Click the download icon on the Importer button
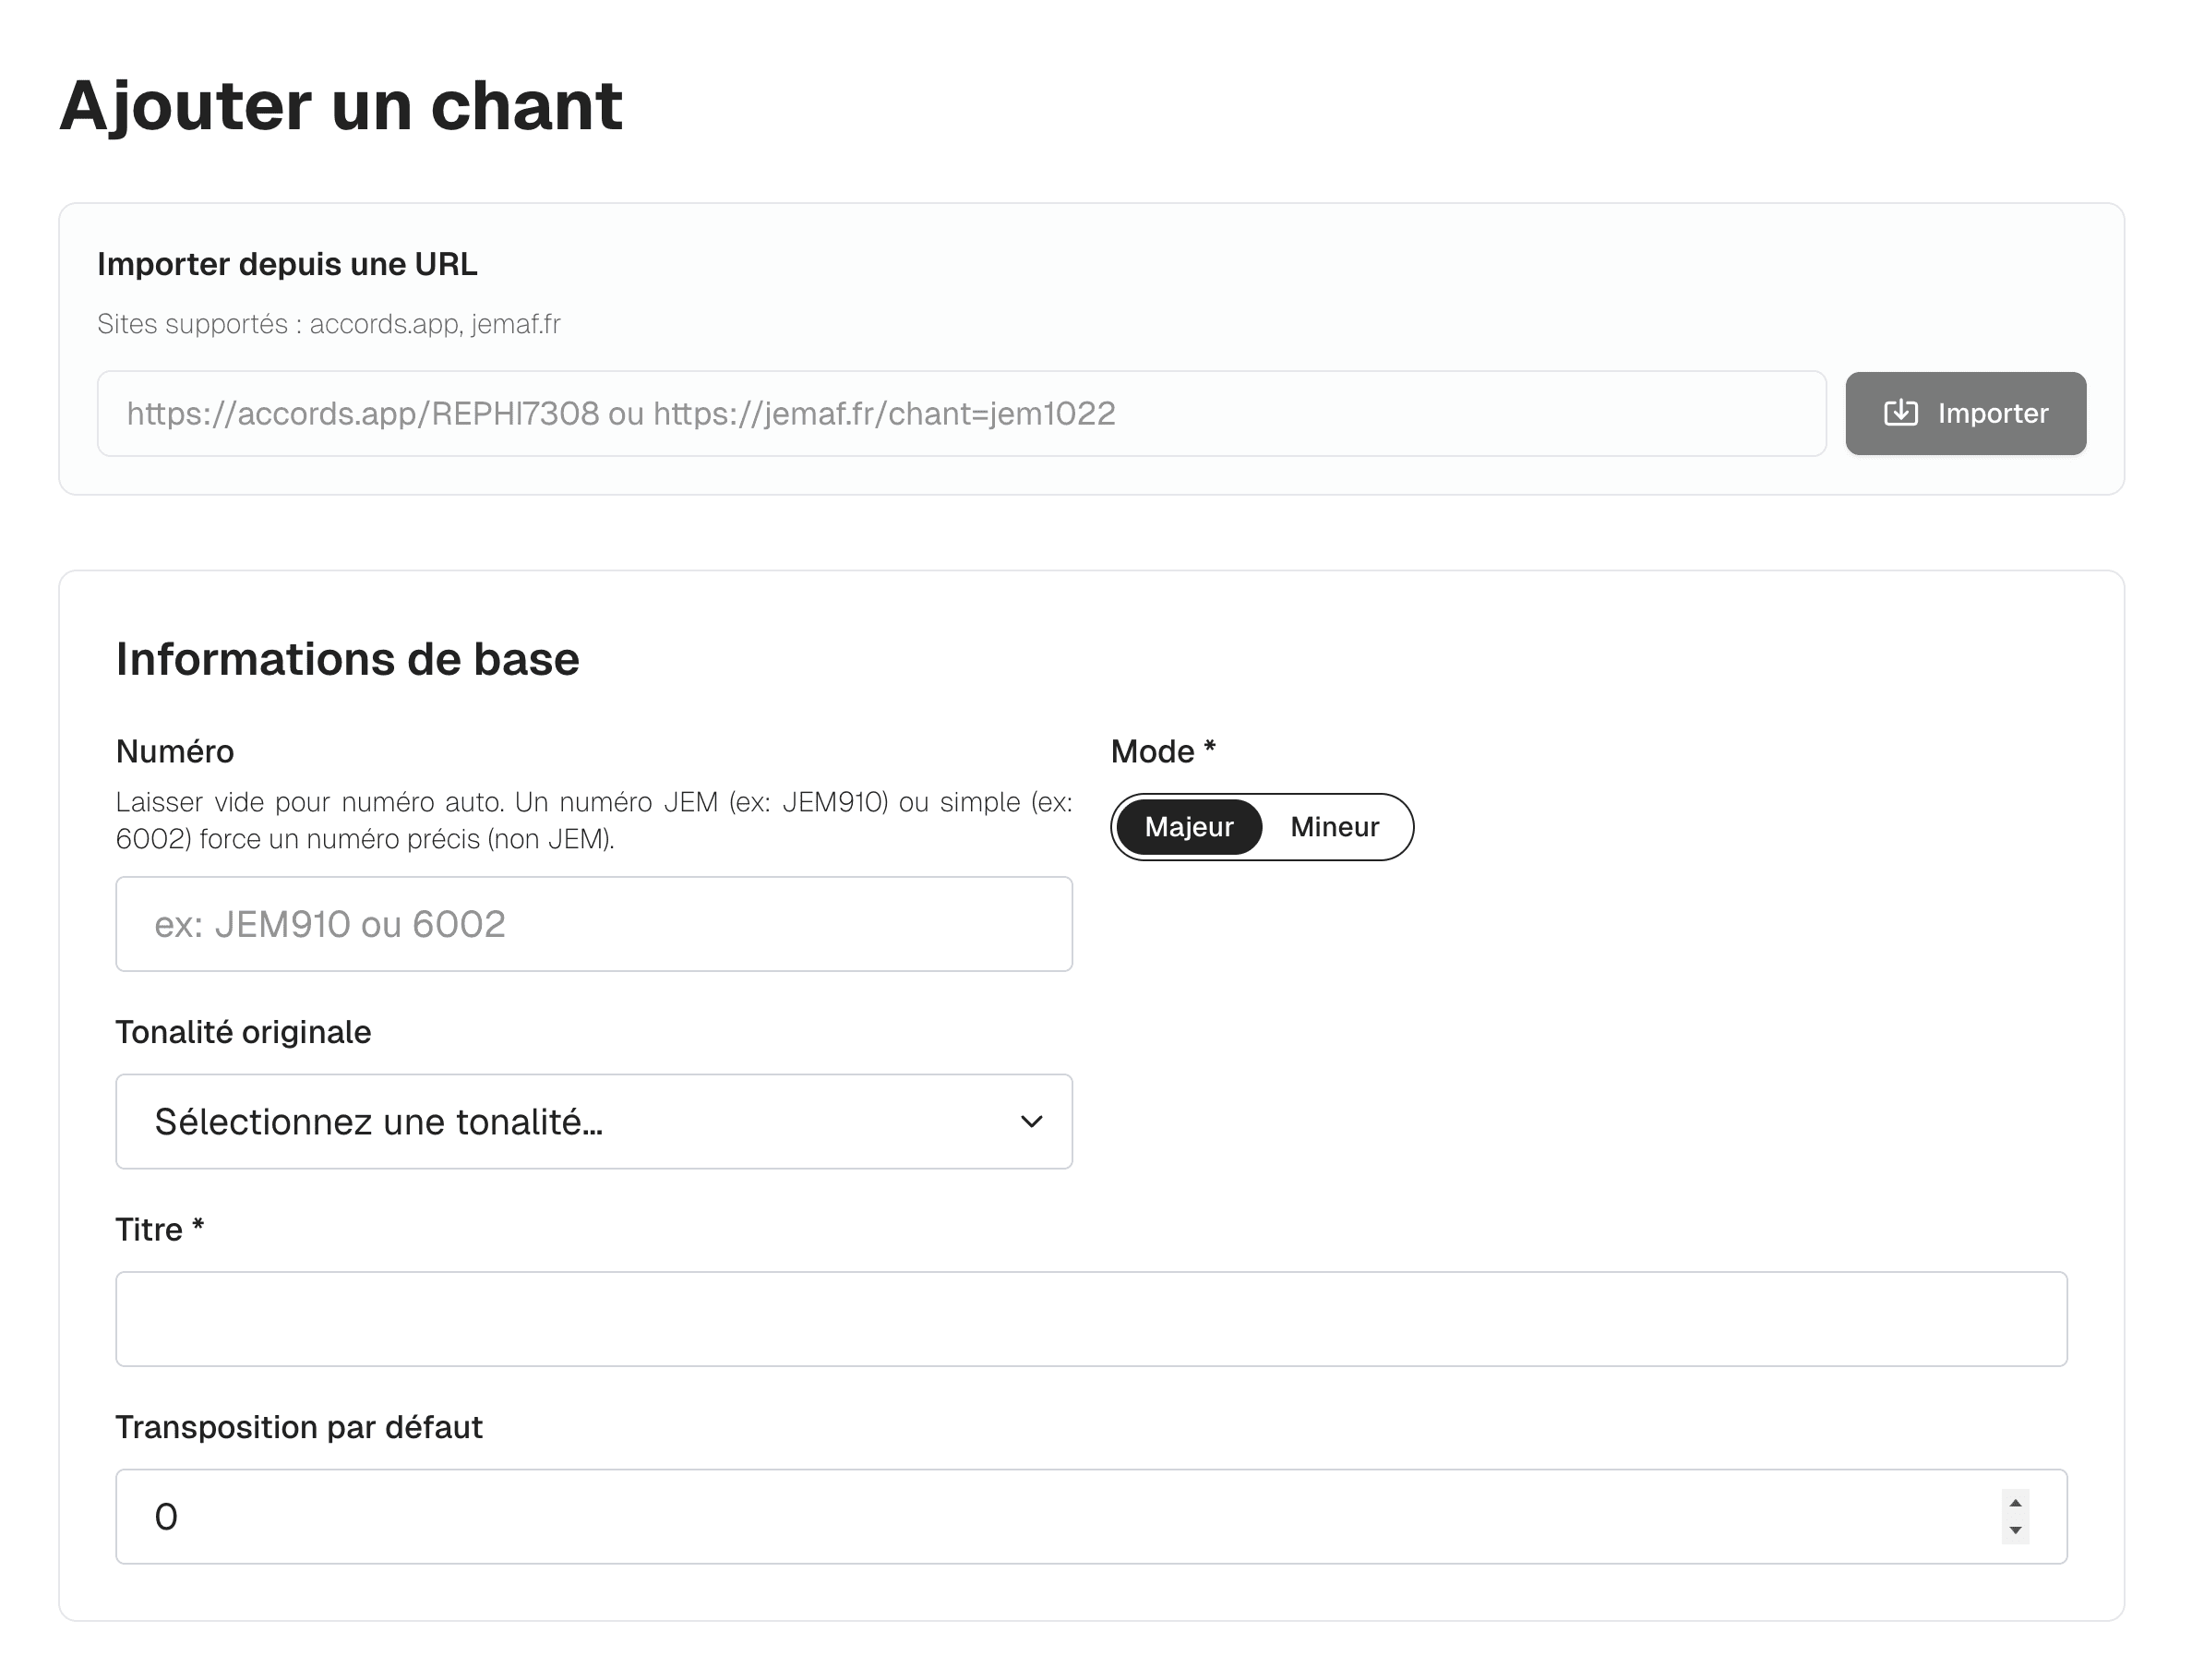The width and height of the screenshot is (2204, 1680). click(x=1904, y=413)
